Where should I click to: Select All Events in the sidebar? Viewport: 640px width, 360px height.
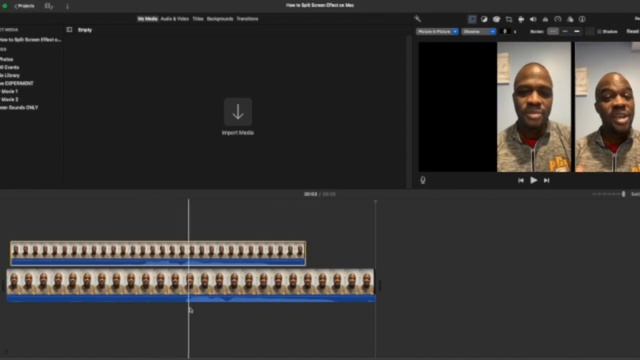[9, 67]
